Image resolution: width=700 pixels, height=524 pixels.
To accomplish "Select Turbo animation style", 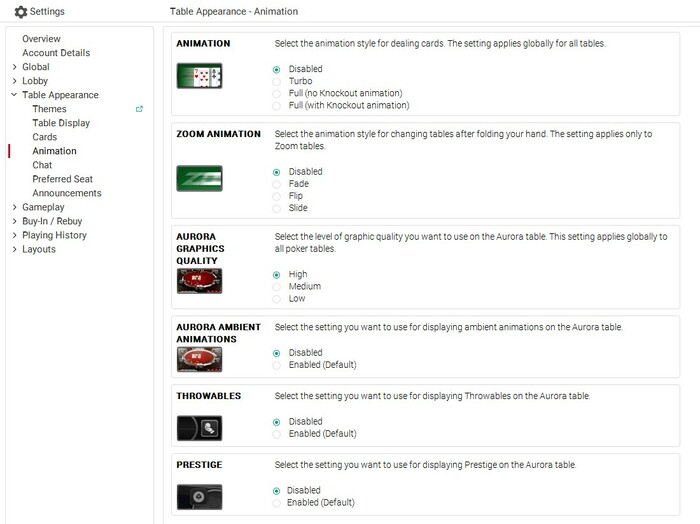I will click(x=277, y=82).
